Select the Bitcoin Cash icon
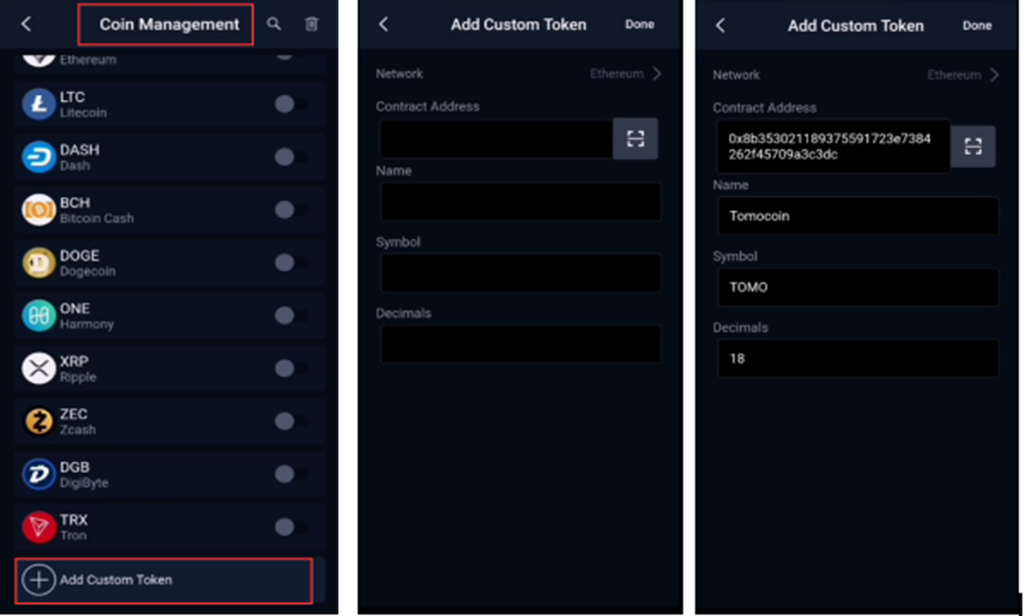1024x616 pixels. (39, 210)
